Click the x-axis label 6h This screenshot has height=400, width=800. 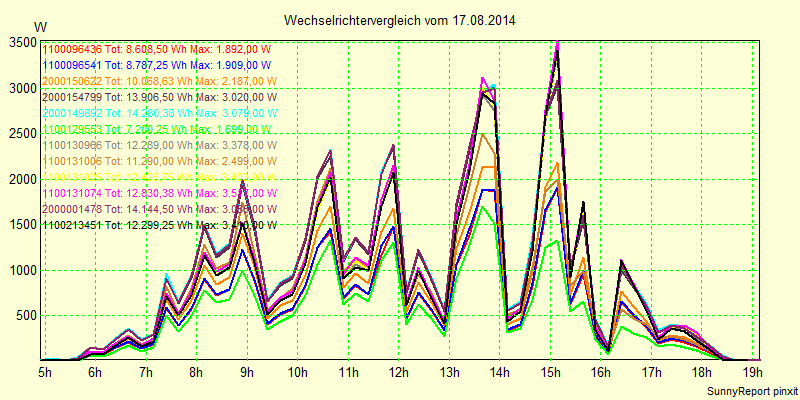[x=95, y=371]
